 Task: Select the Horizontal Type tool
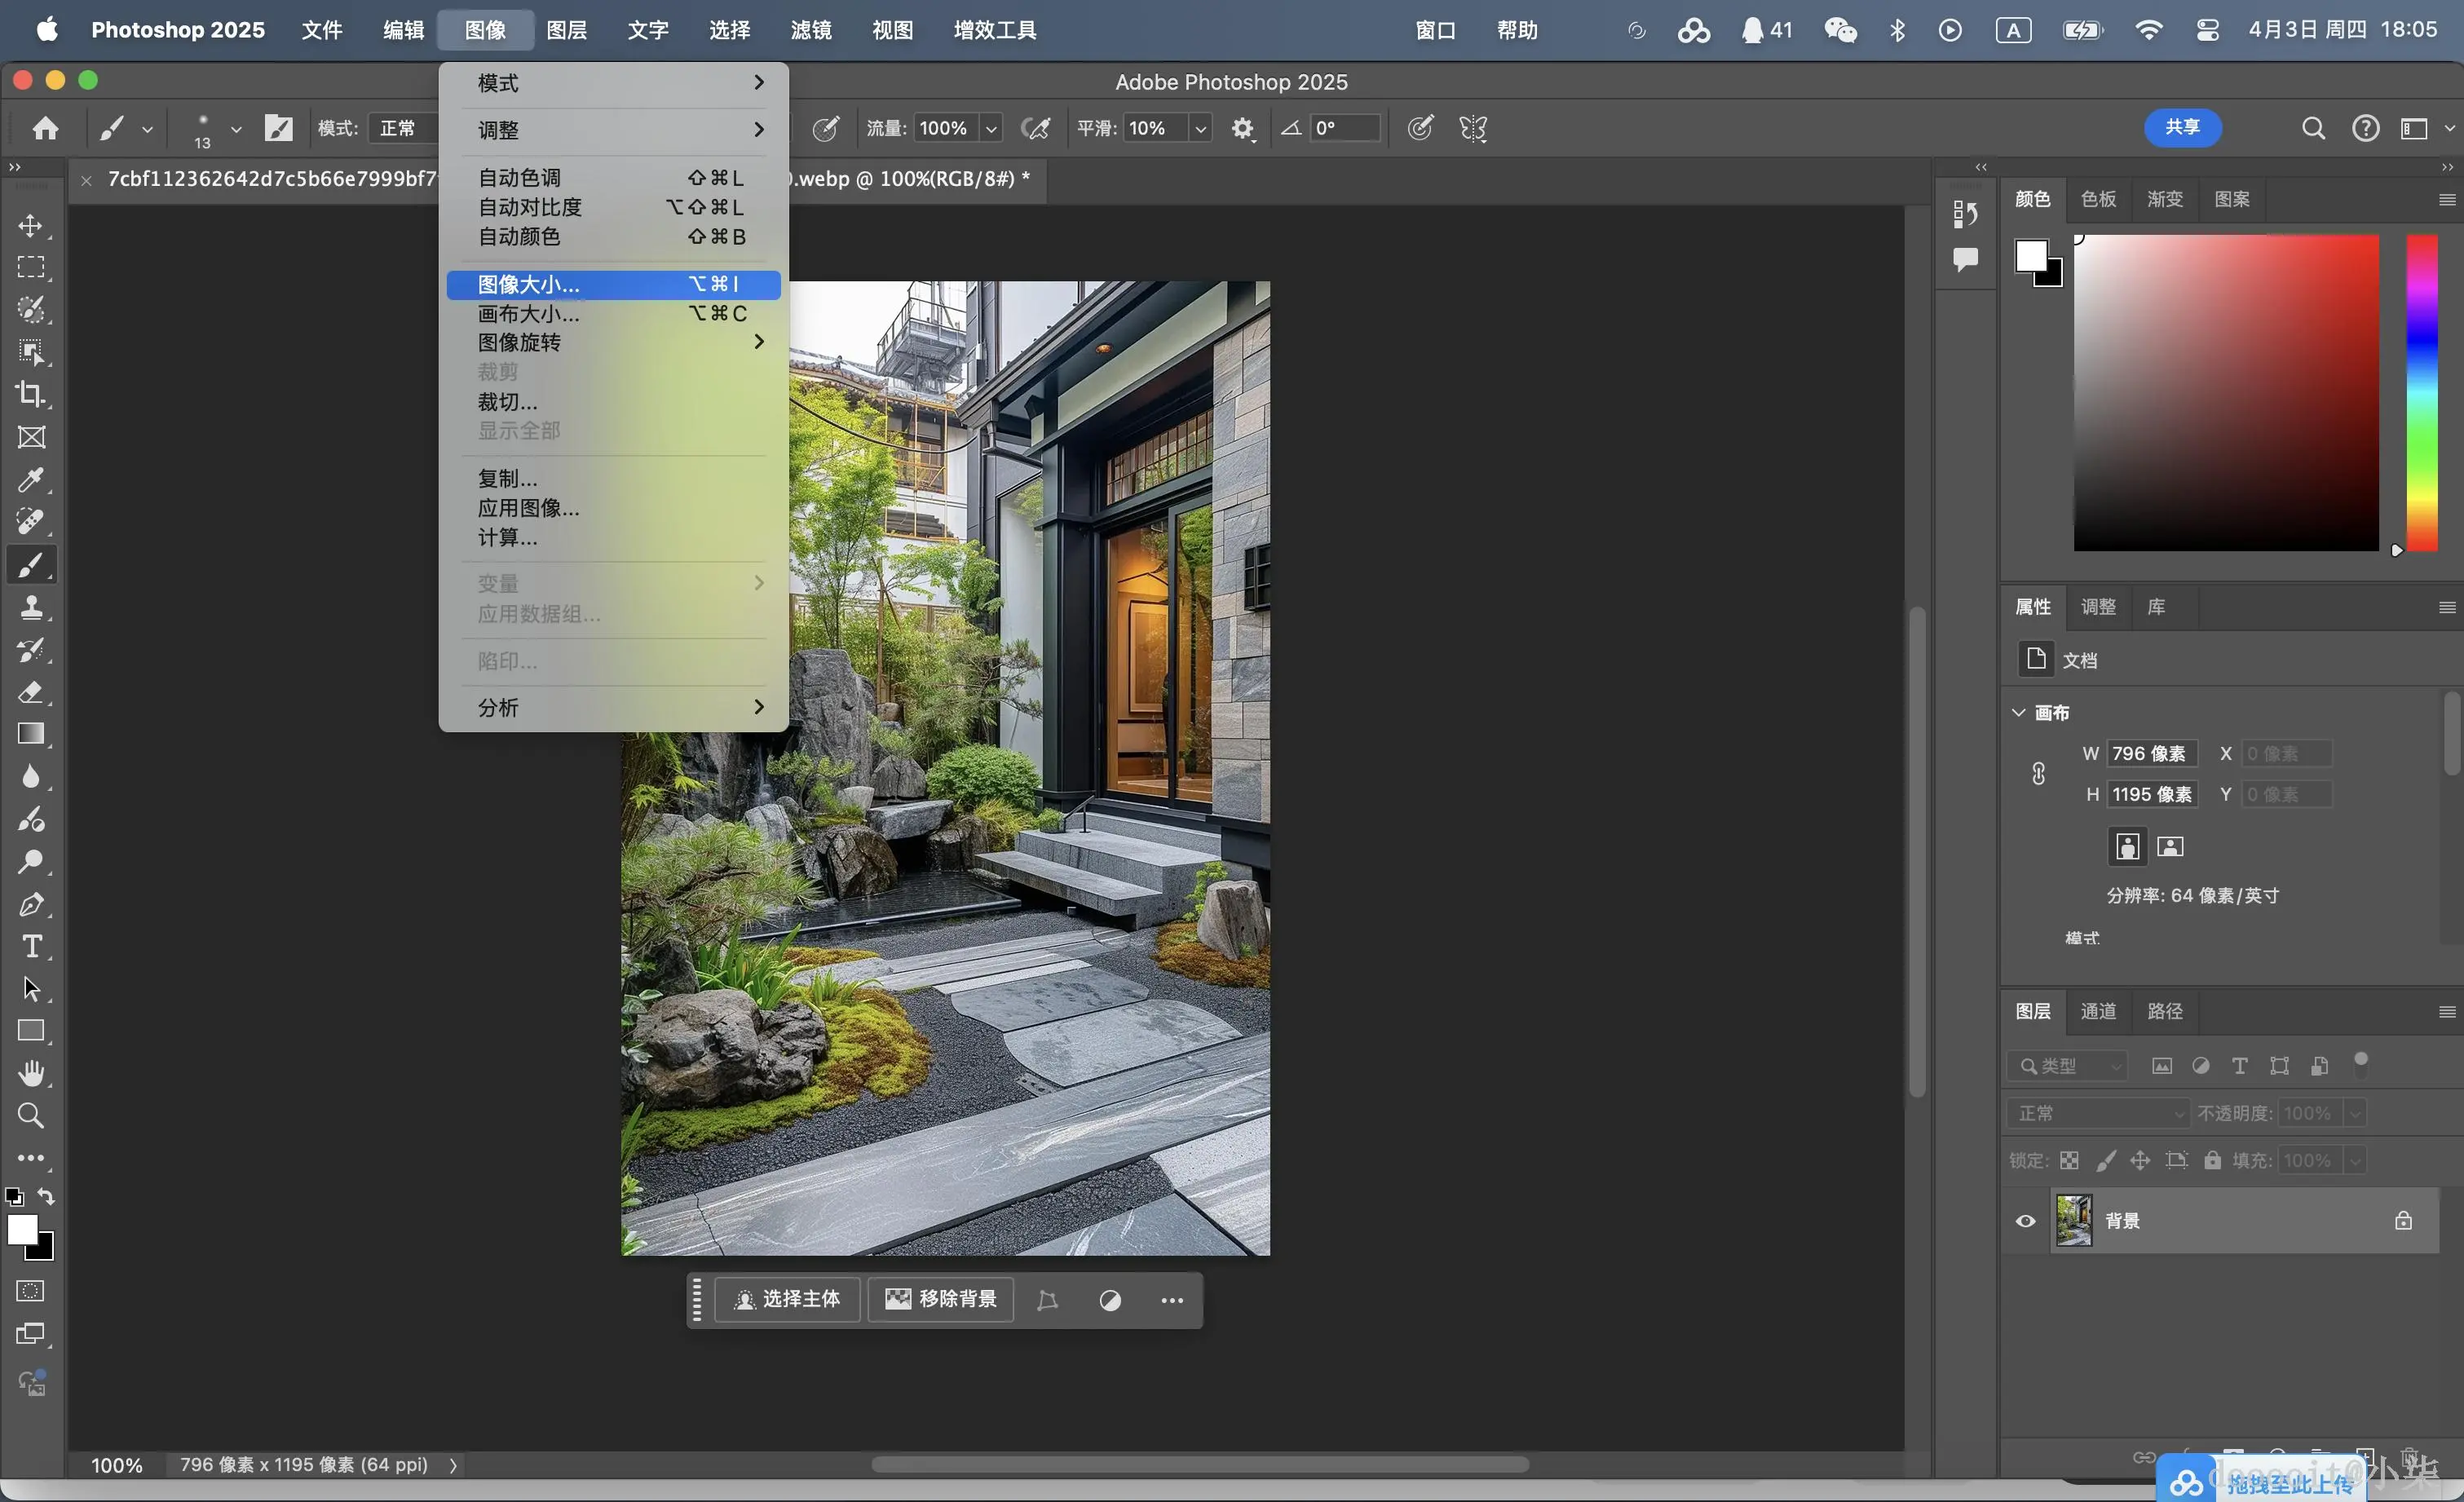point(31,946)
